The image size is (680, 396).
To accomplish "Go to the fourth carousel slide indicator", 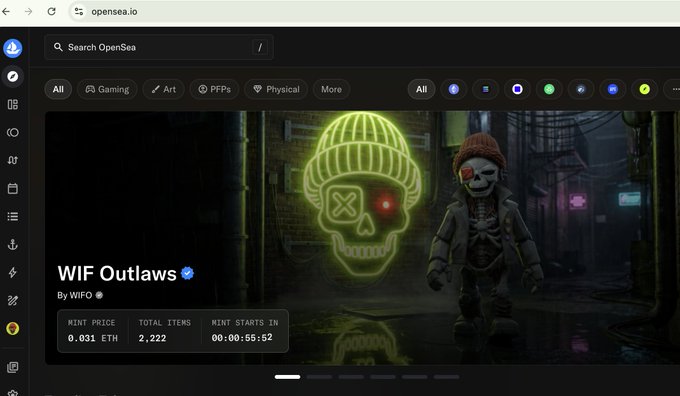I will coord(383,377).
